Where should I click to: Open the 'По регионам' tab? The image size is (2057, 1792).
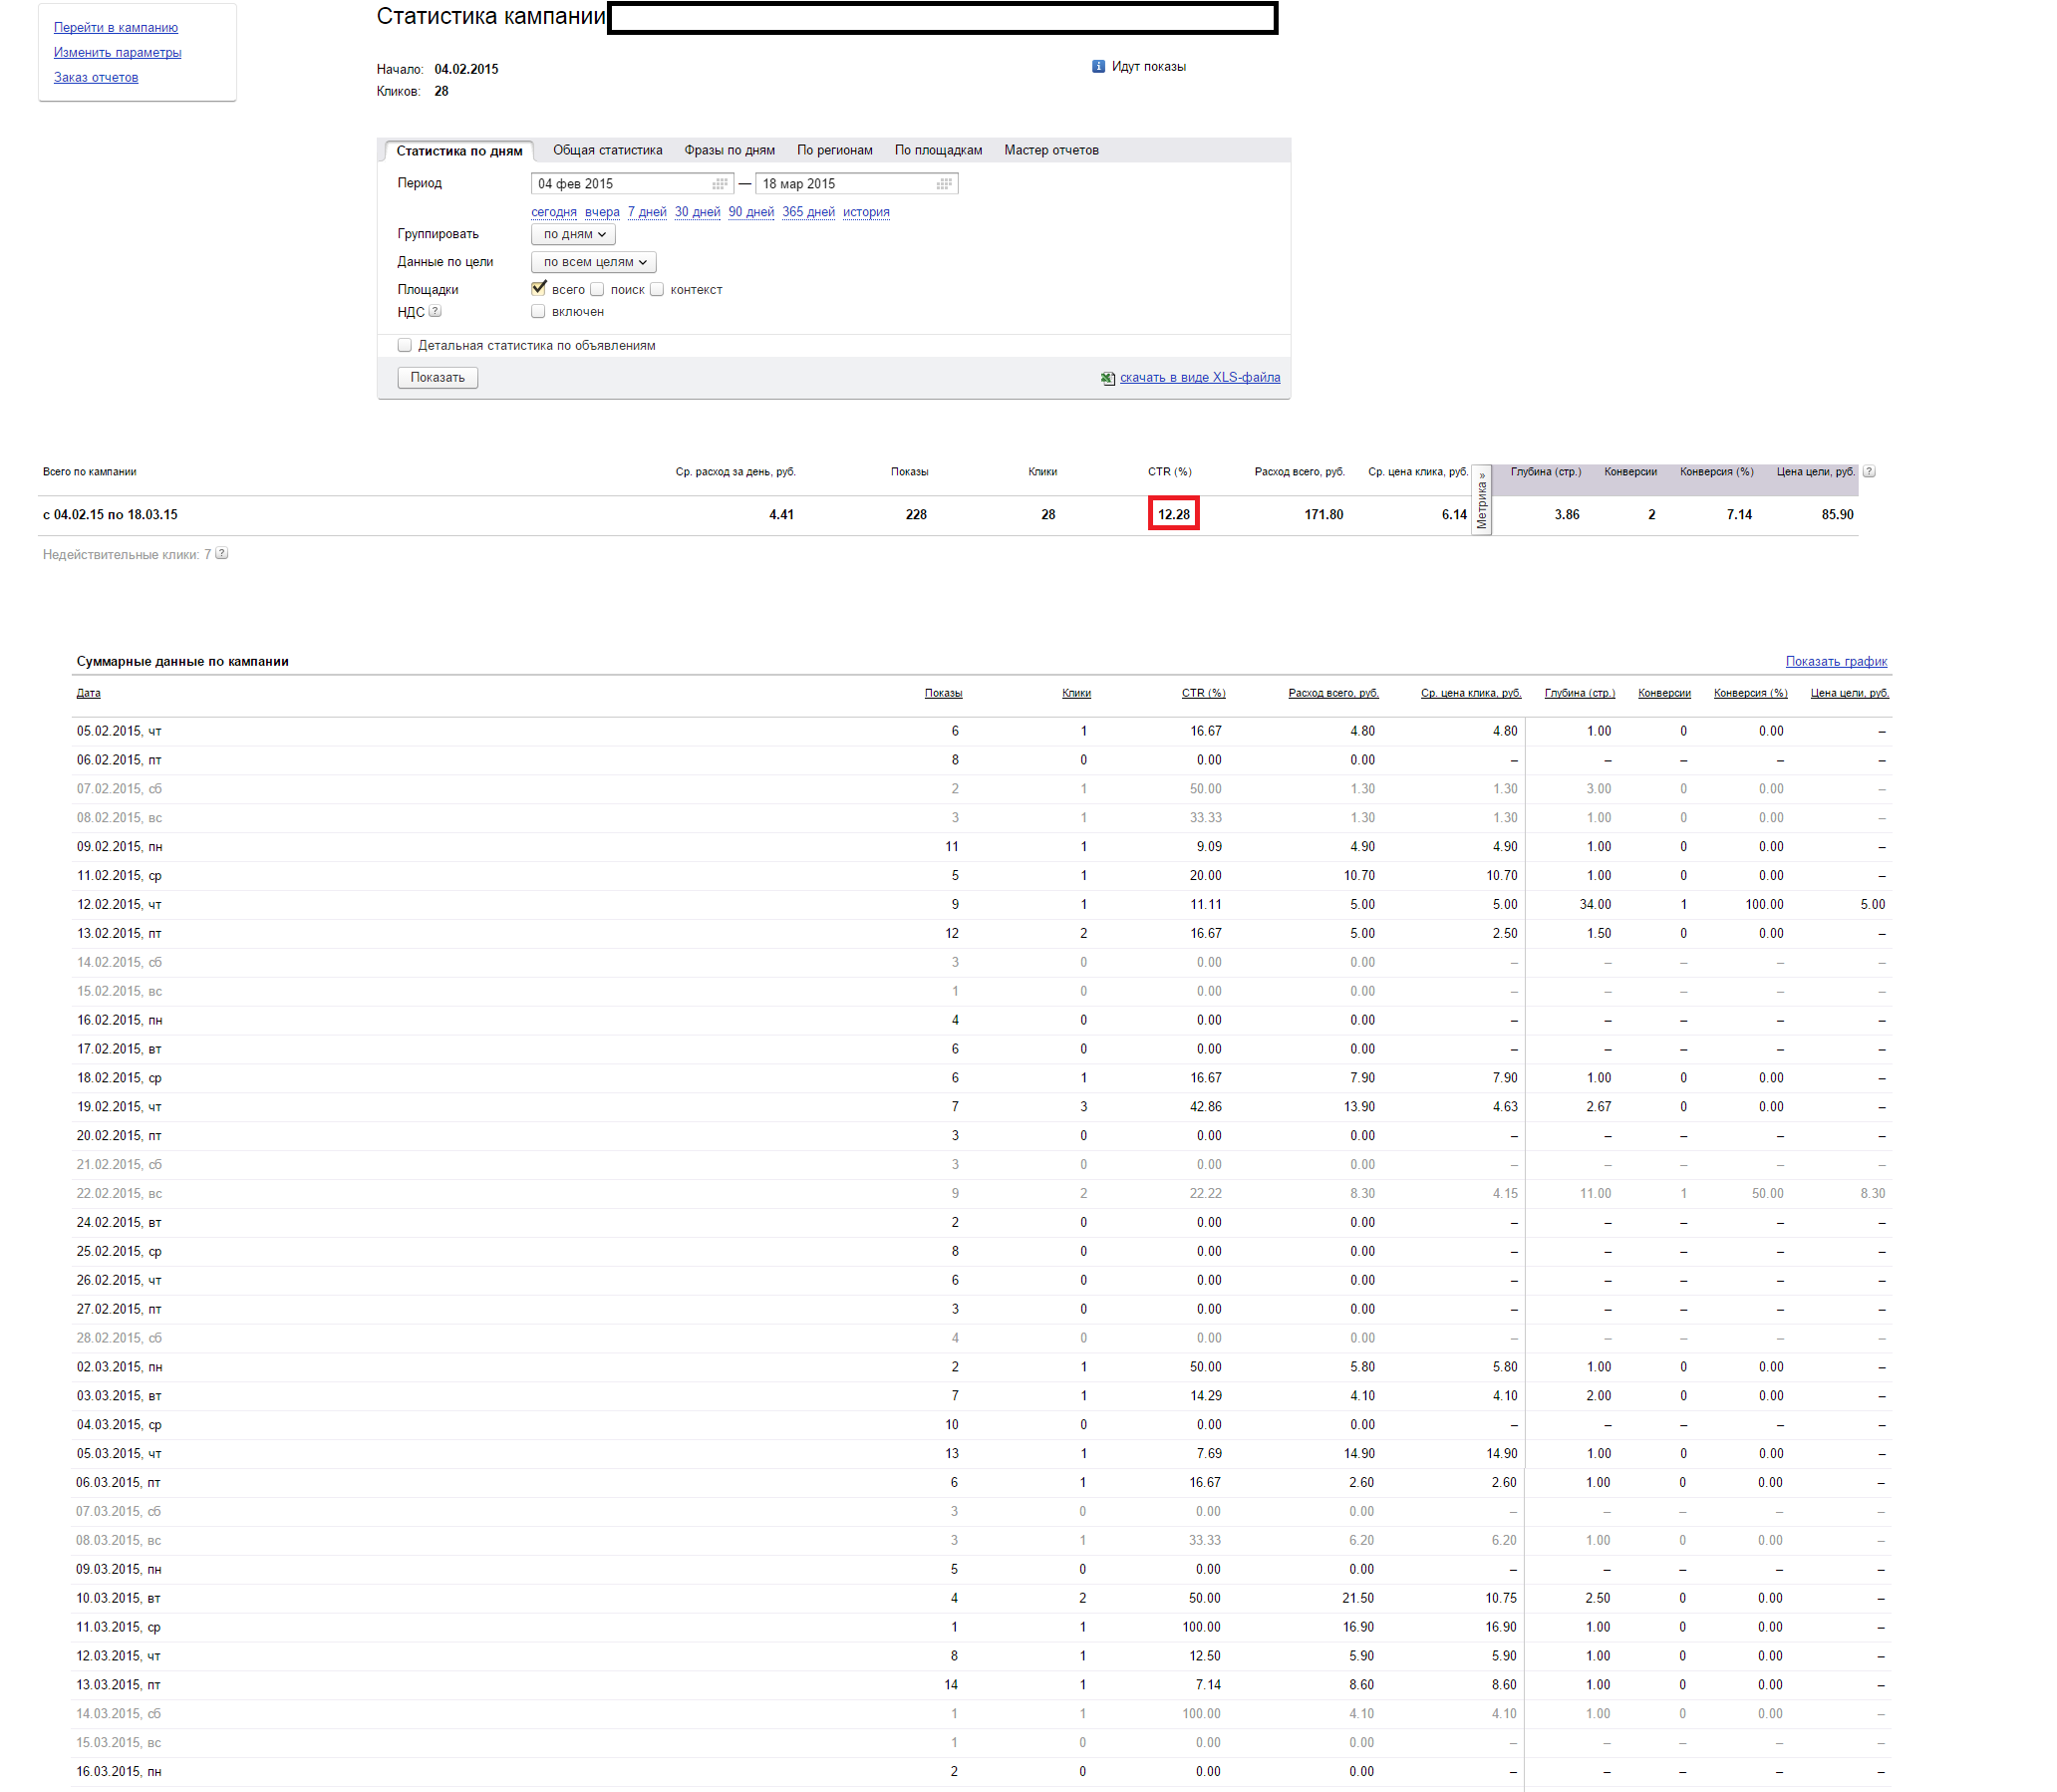(834, 151)
